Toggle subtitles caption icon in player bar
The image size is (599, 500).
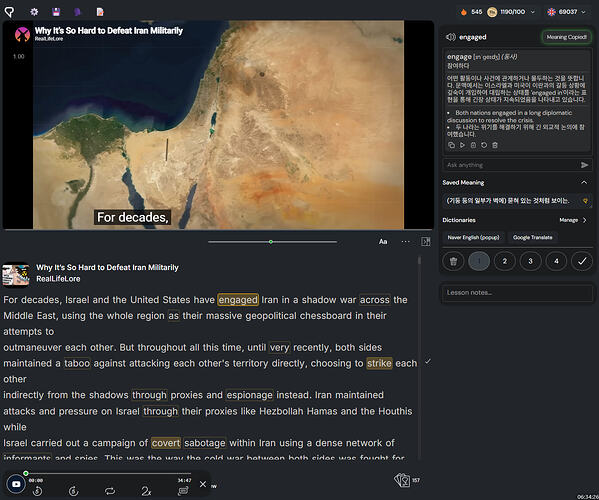pos(183,491)
